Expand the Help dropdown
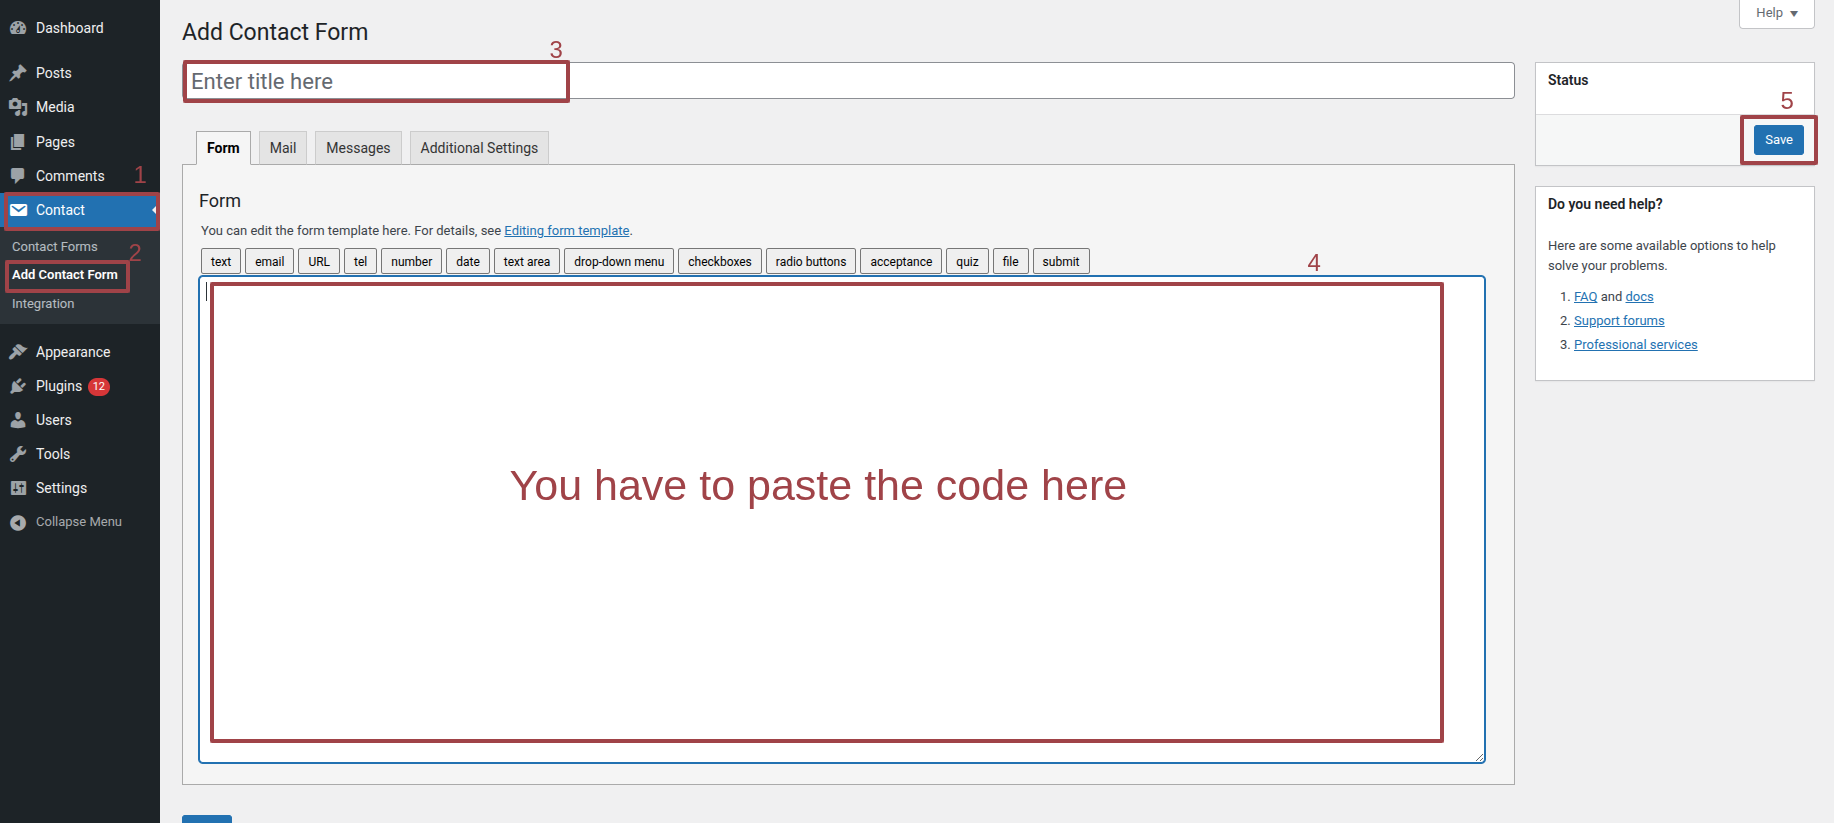This screenshot has width=1834, height=823. point(1776,13)
